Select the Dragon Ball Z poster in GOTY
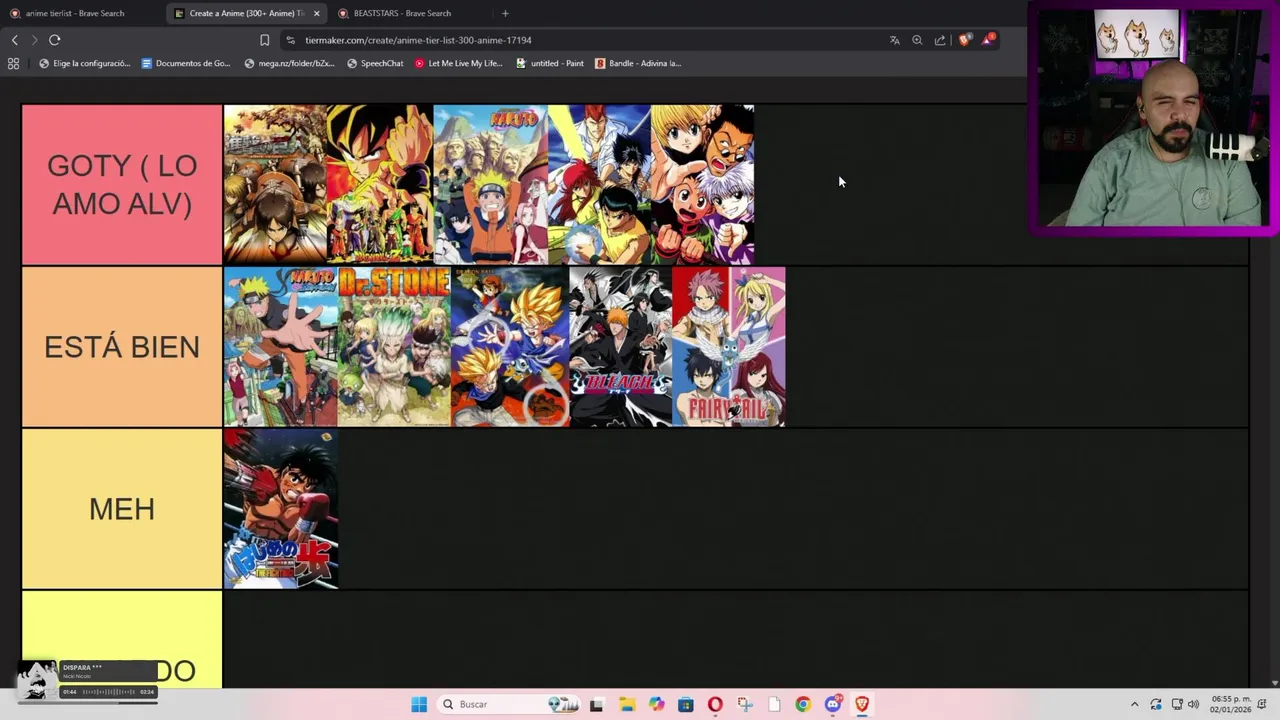This screenshot has height=720, width=1280. tap(380, 185)
